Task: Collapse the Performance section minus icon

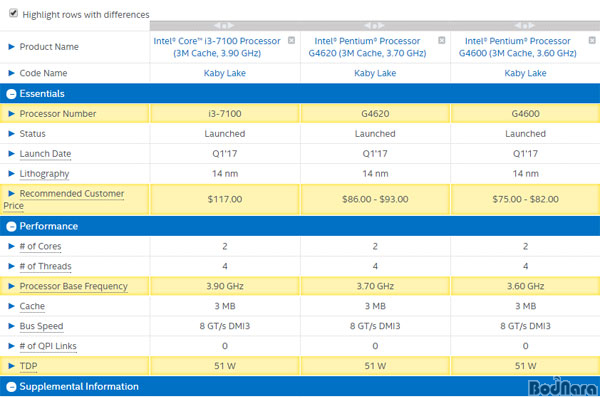Action: 11,227
